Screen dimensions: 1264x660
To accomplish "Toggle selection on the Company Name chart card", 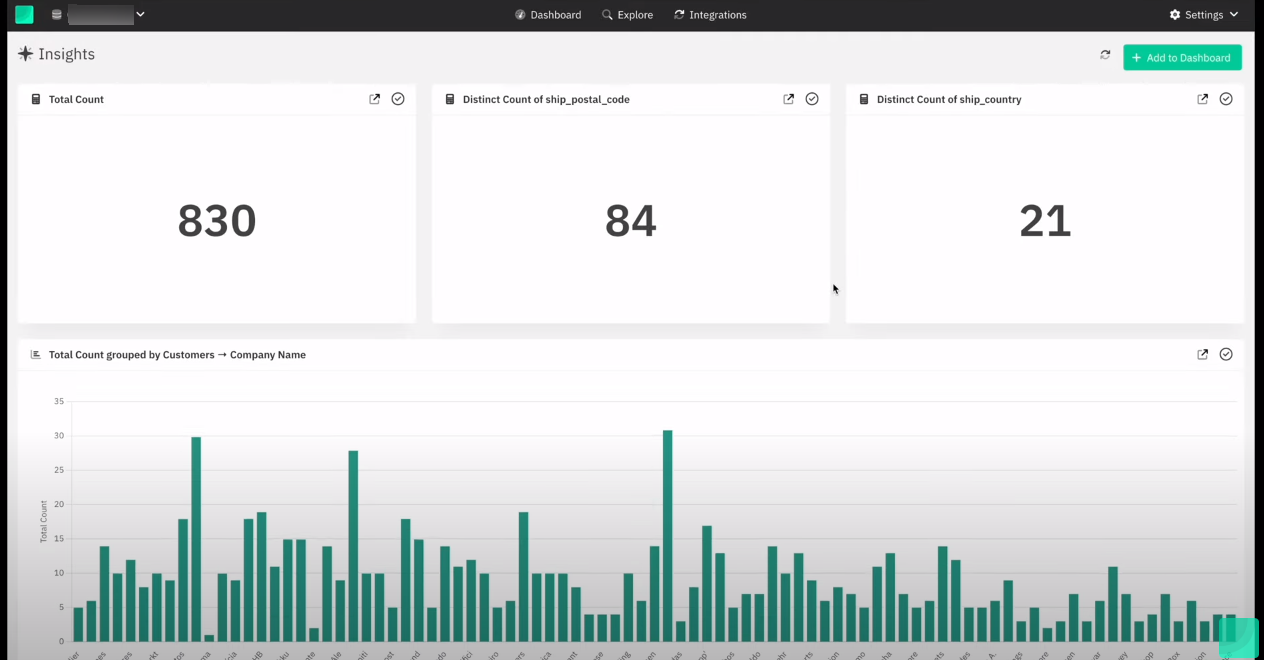I will (x=1225, y=354).
